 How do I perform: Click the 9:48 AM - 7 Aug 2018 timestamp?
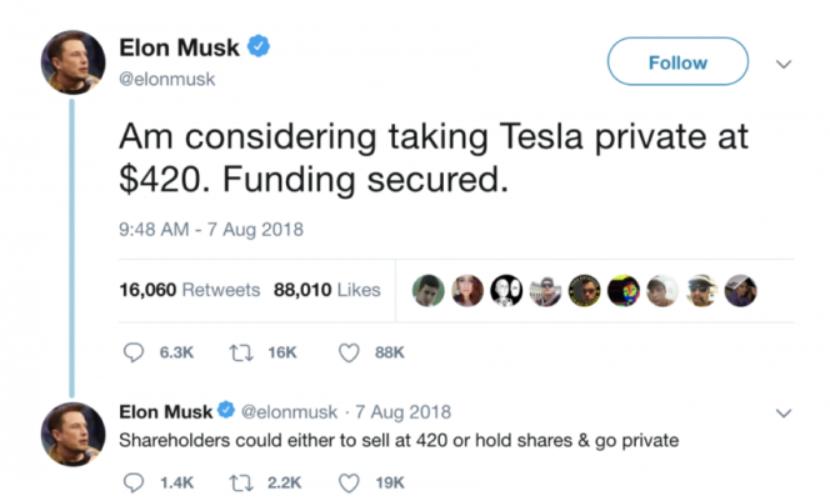(210, 229)
